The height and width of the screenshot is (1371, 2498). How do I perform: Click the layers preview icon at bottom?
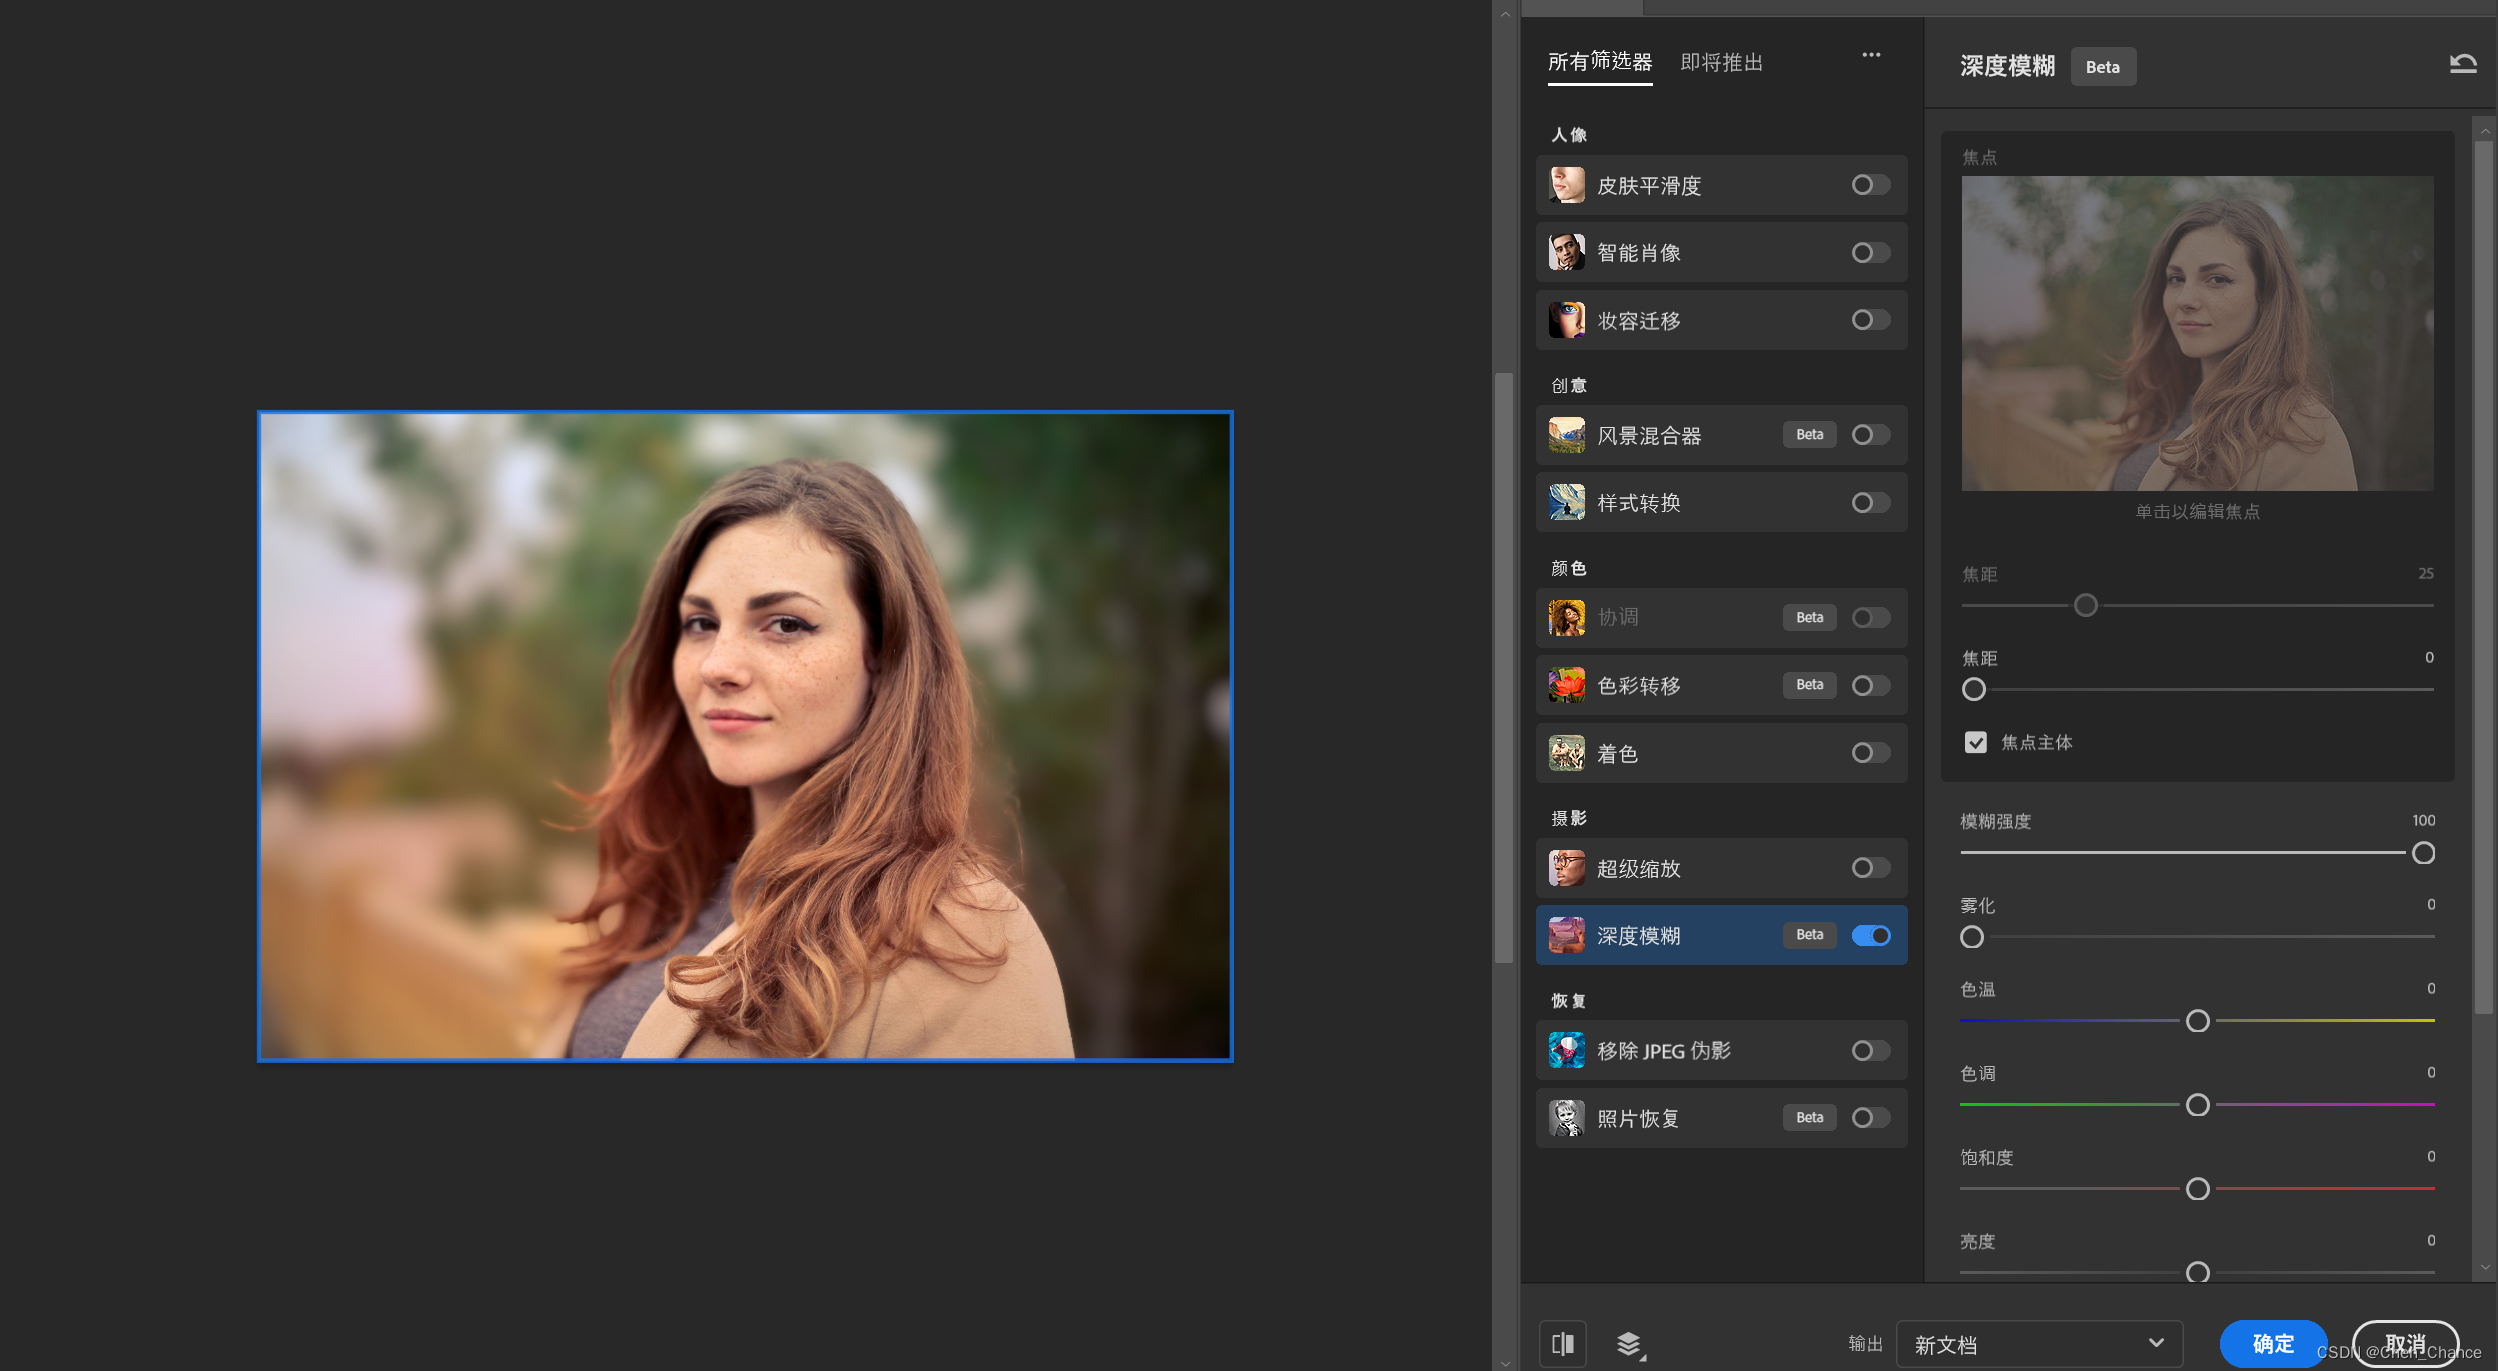coord(1629,1343)
